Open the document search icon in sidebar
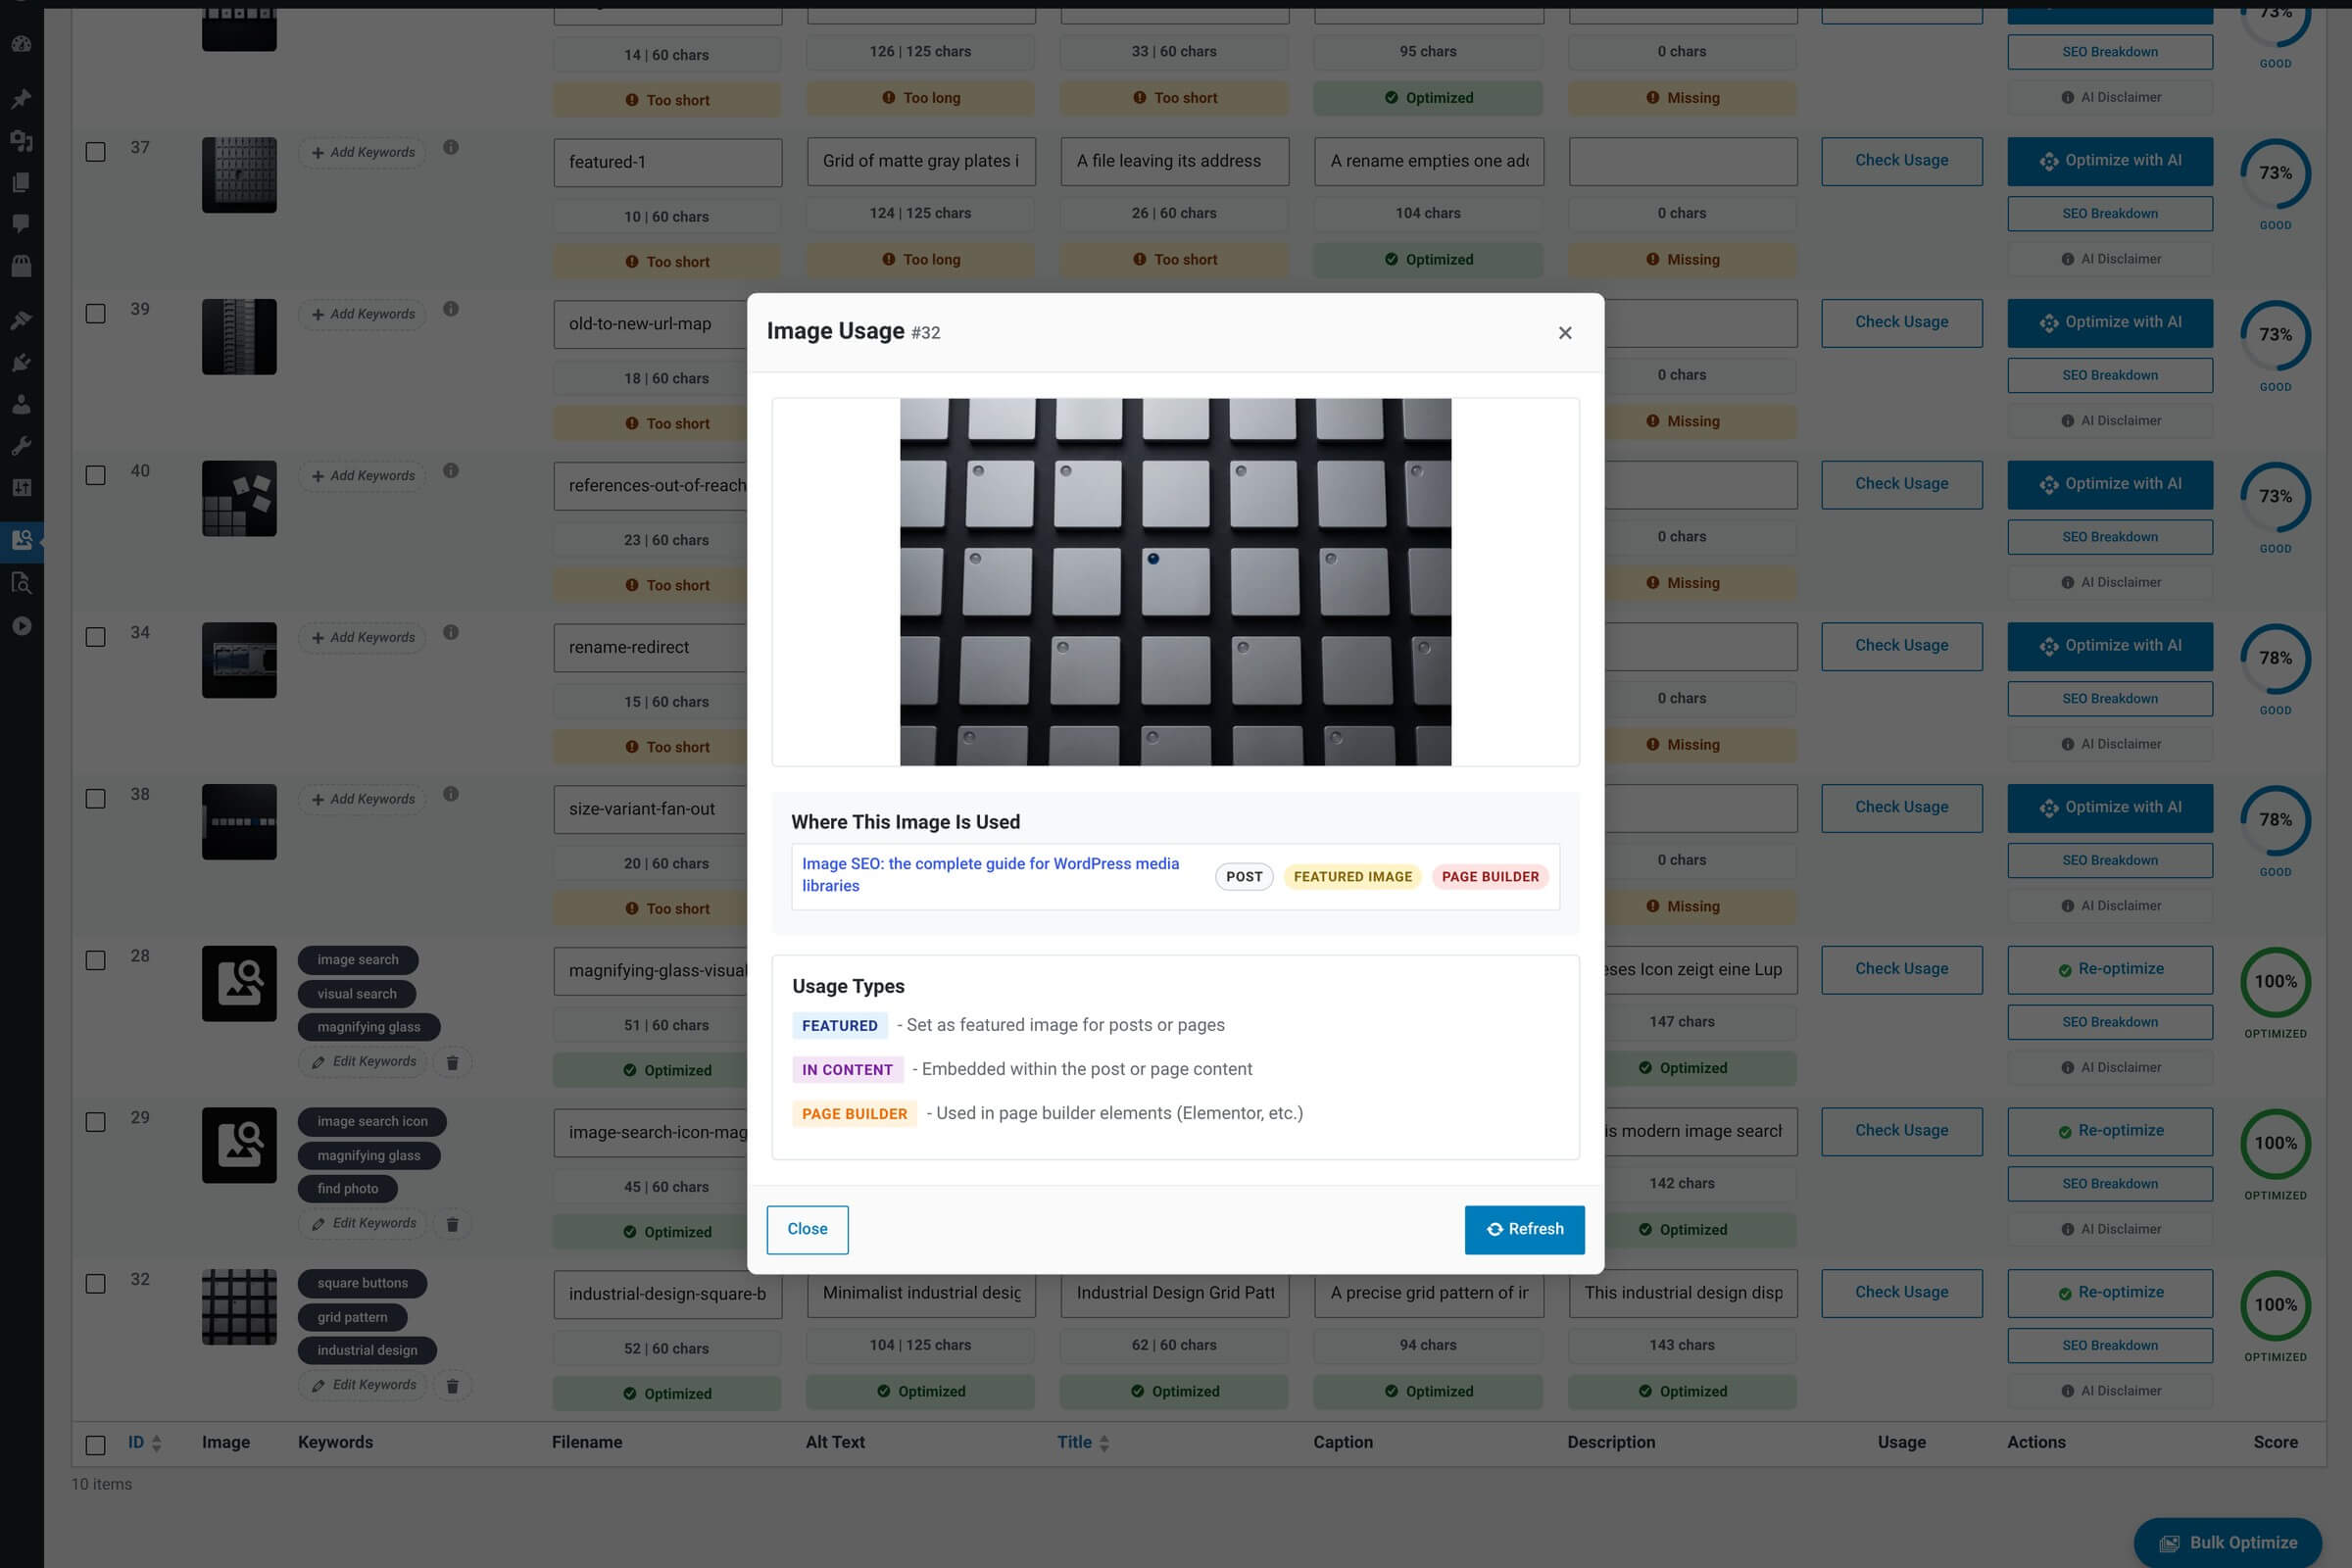This screenshot has height=1568, width=2352. [x=21, y=583]
